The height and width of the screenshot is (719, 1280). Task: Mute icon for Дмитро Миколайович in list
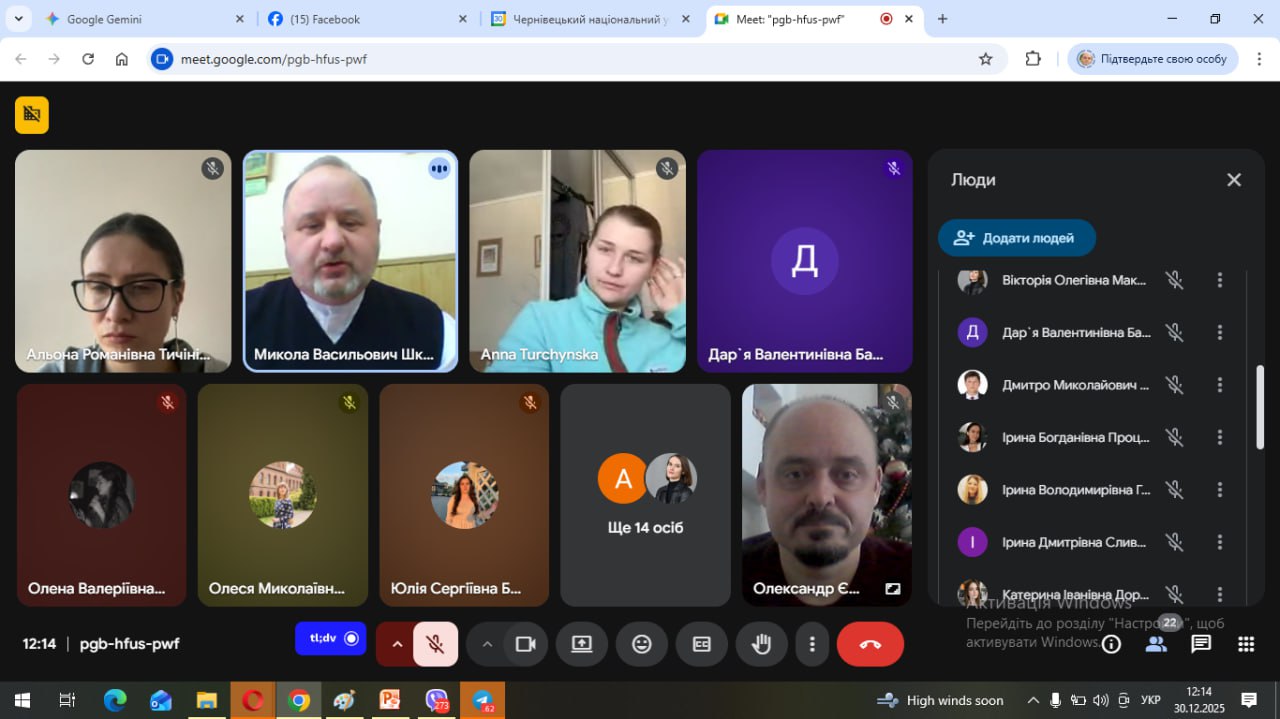coord(1175,385)
